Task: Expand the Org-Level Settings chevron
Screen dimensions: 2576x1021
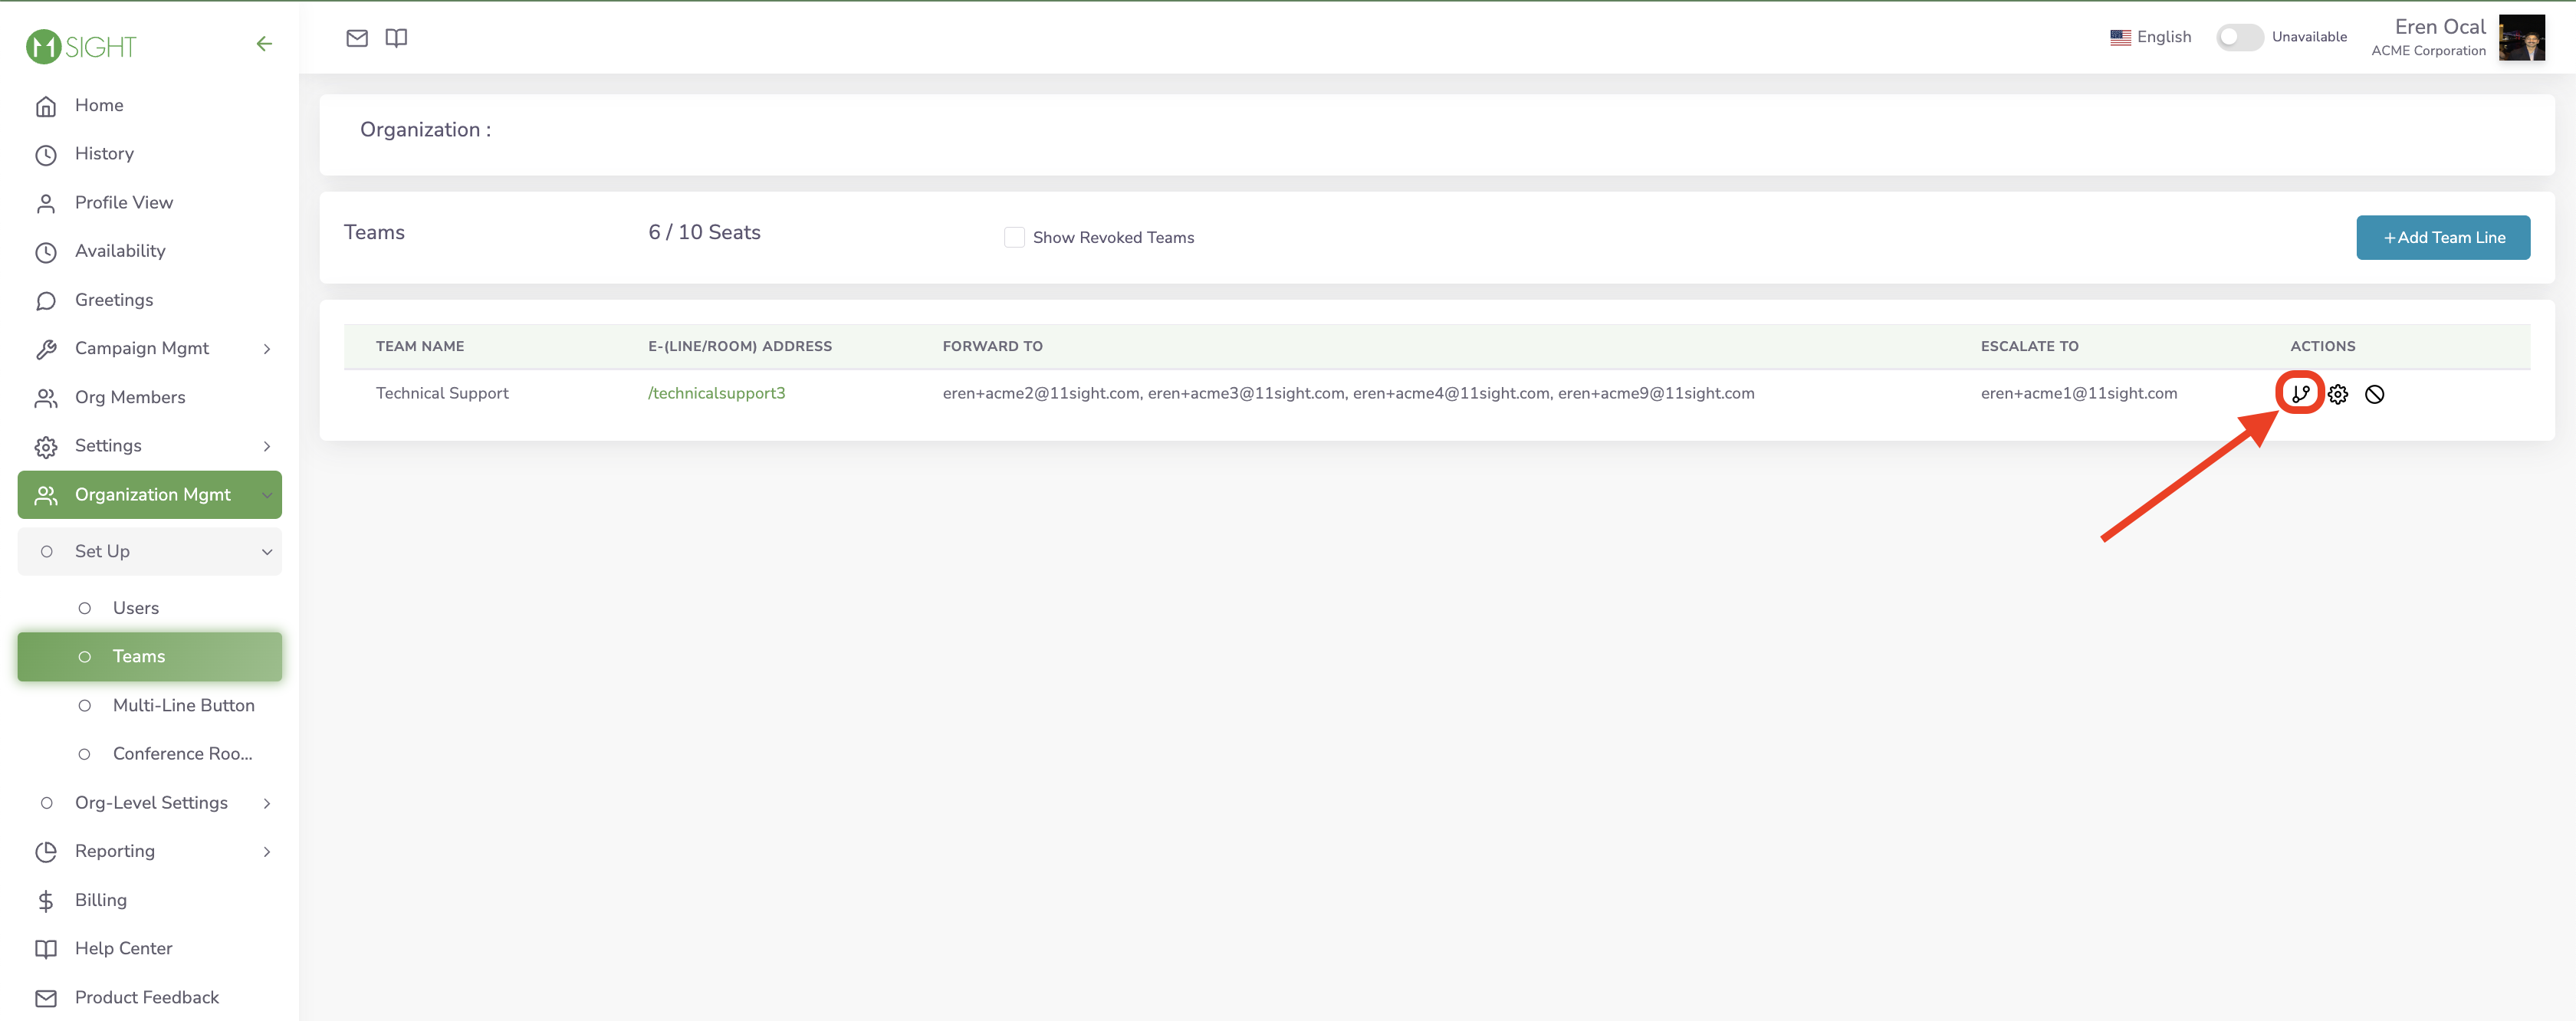Action: click(x=267, y=803)
